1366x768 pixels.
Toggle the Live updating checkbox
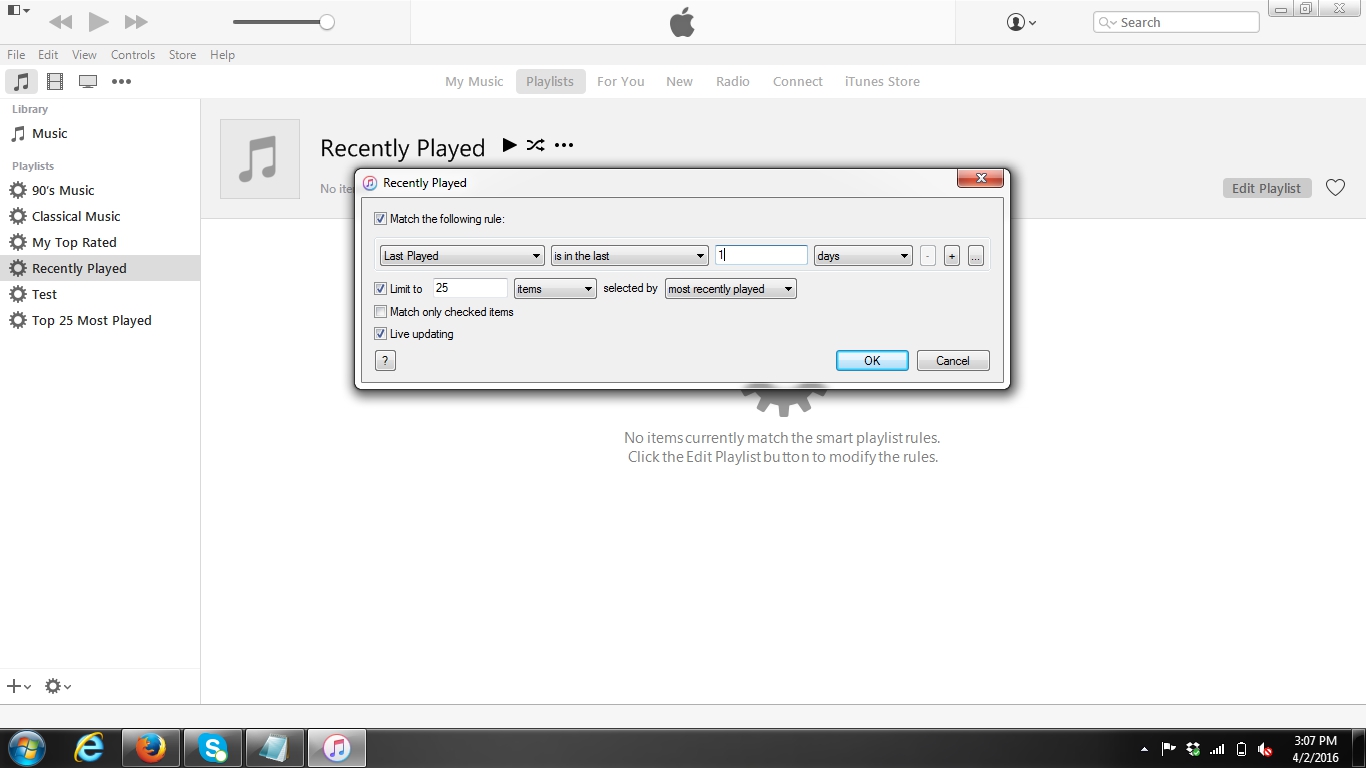[380, 334]
